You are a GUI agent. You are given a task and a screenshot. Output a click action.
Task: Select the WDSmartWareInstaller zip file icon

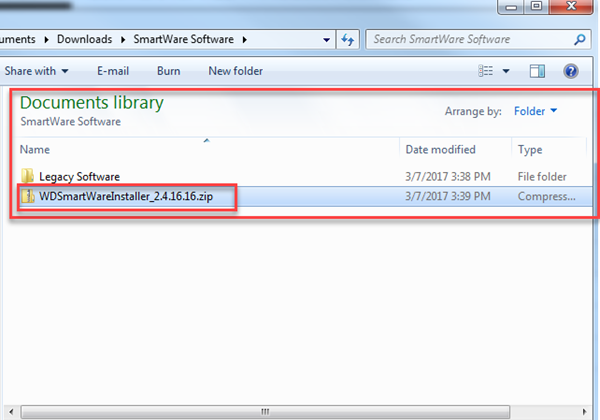(x=28, y=196)
